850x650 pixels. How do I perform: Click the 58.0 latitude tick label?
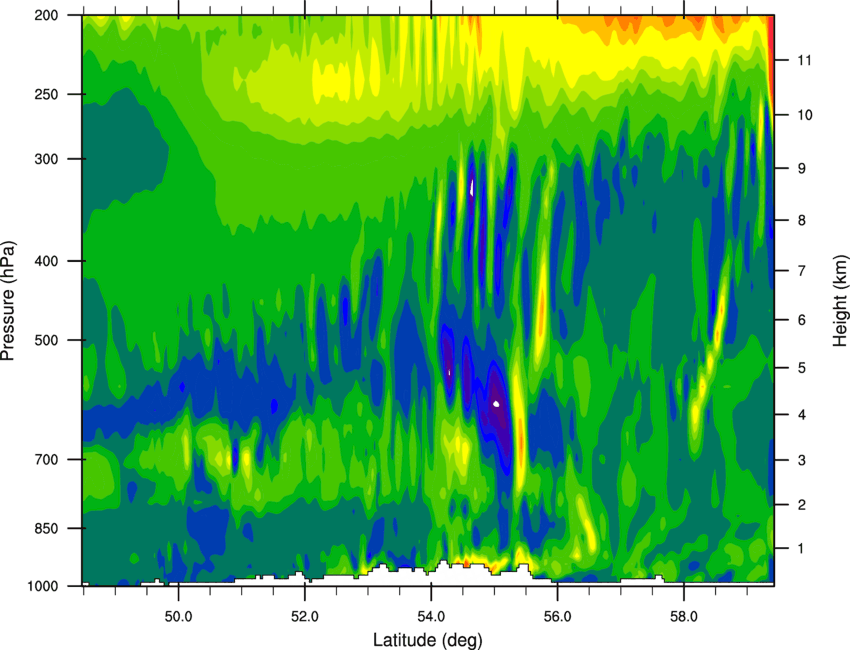(x=684, y=617)
